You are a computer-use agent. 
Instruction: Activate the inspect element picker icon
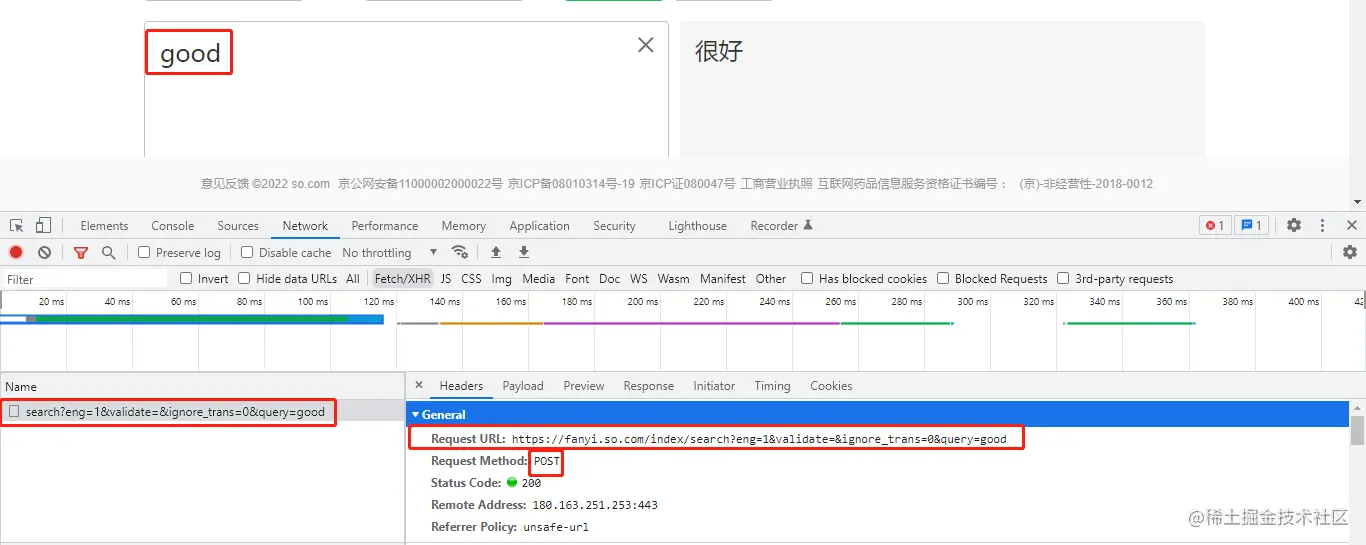16,225
